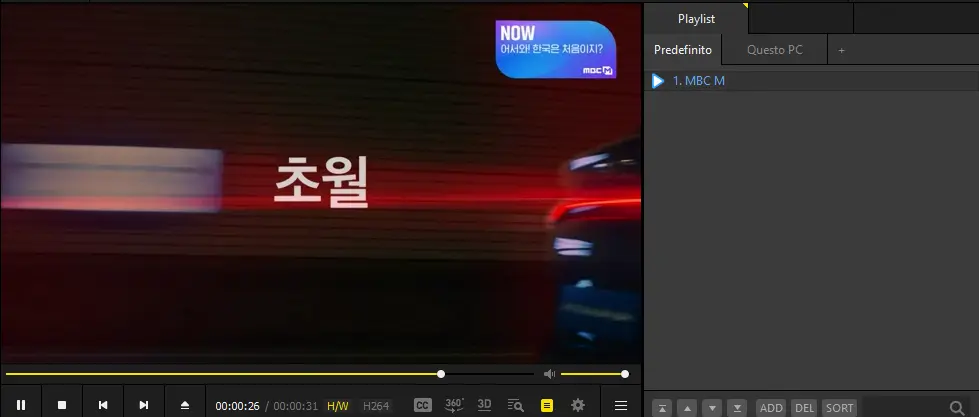Toggle 3D video mode

click(x=484, y=405)
